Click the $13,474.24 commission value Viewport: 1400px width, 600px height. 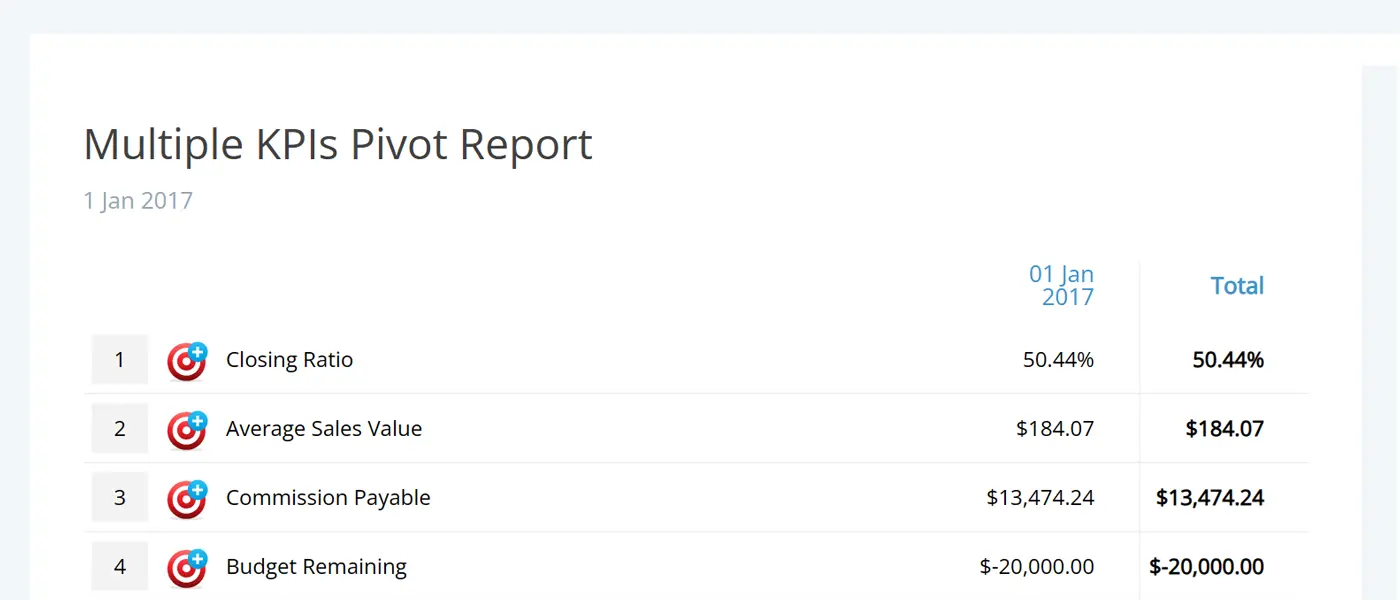(1042, 497)
